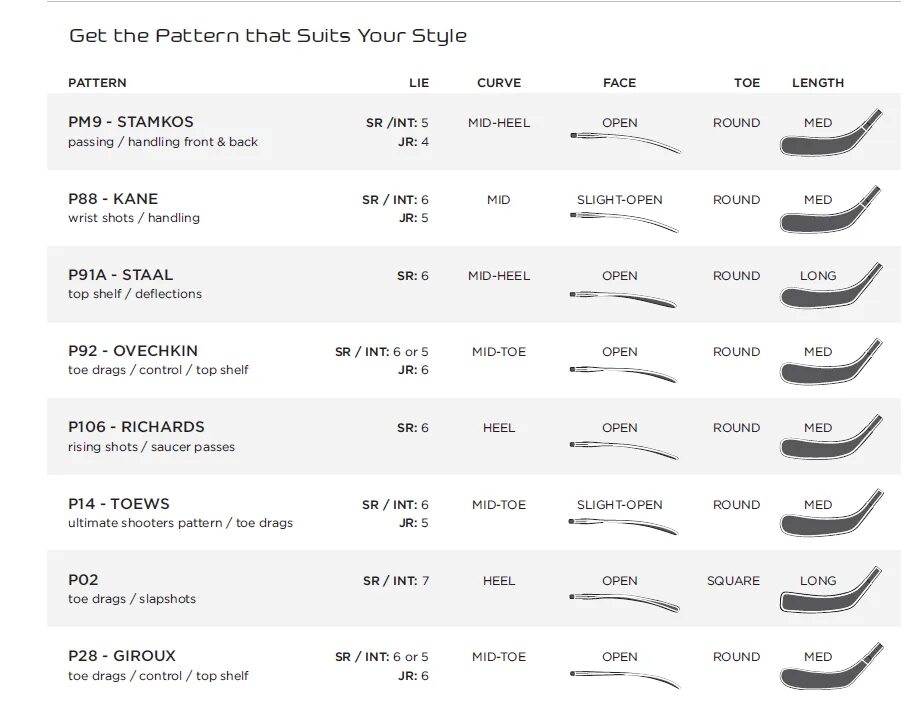This screenshot has height=719, width=922.
Task: Click the PM9 Stamkos open face curve diagram
Action: (625, 143)
